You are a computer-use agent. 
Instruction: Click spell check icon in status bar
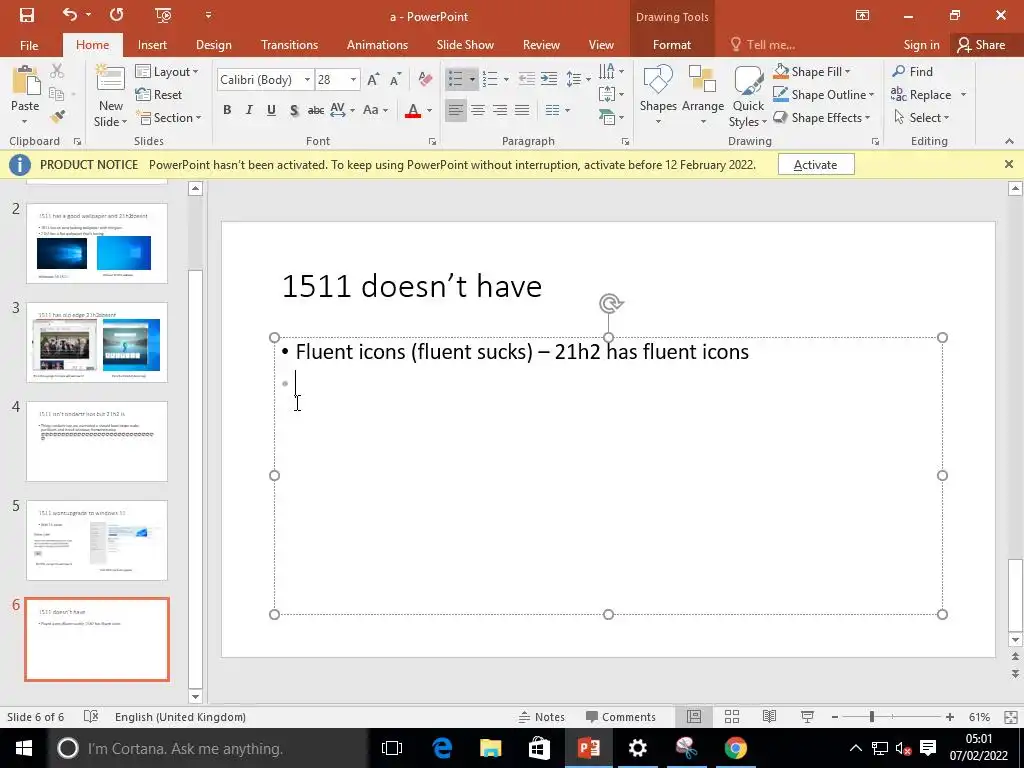(x=91, y=716)
